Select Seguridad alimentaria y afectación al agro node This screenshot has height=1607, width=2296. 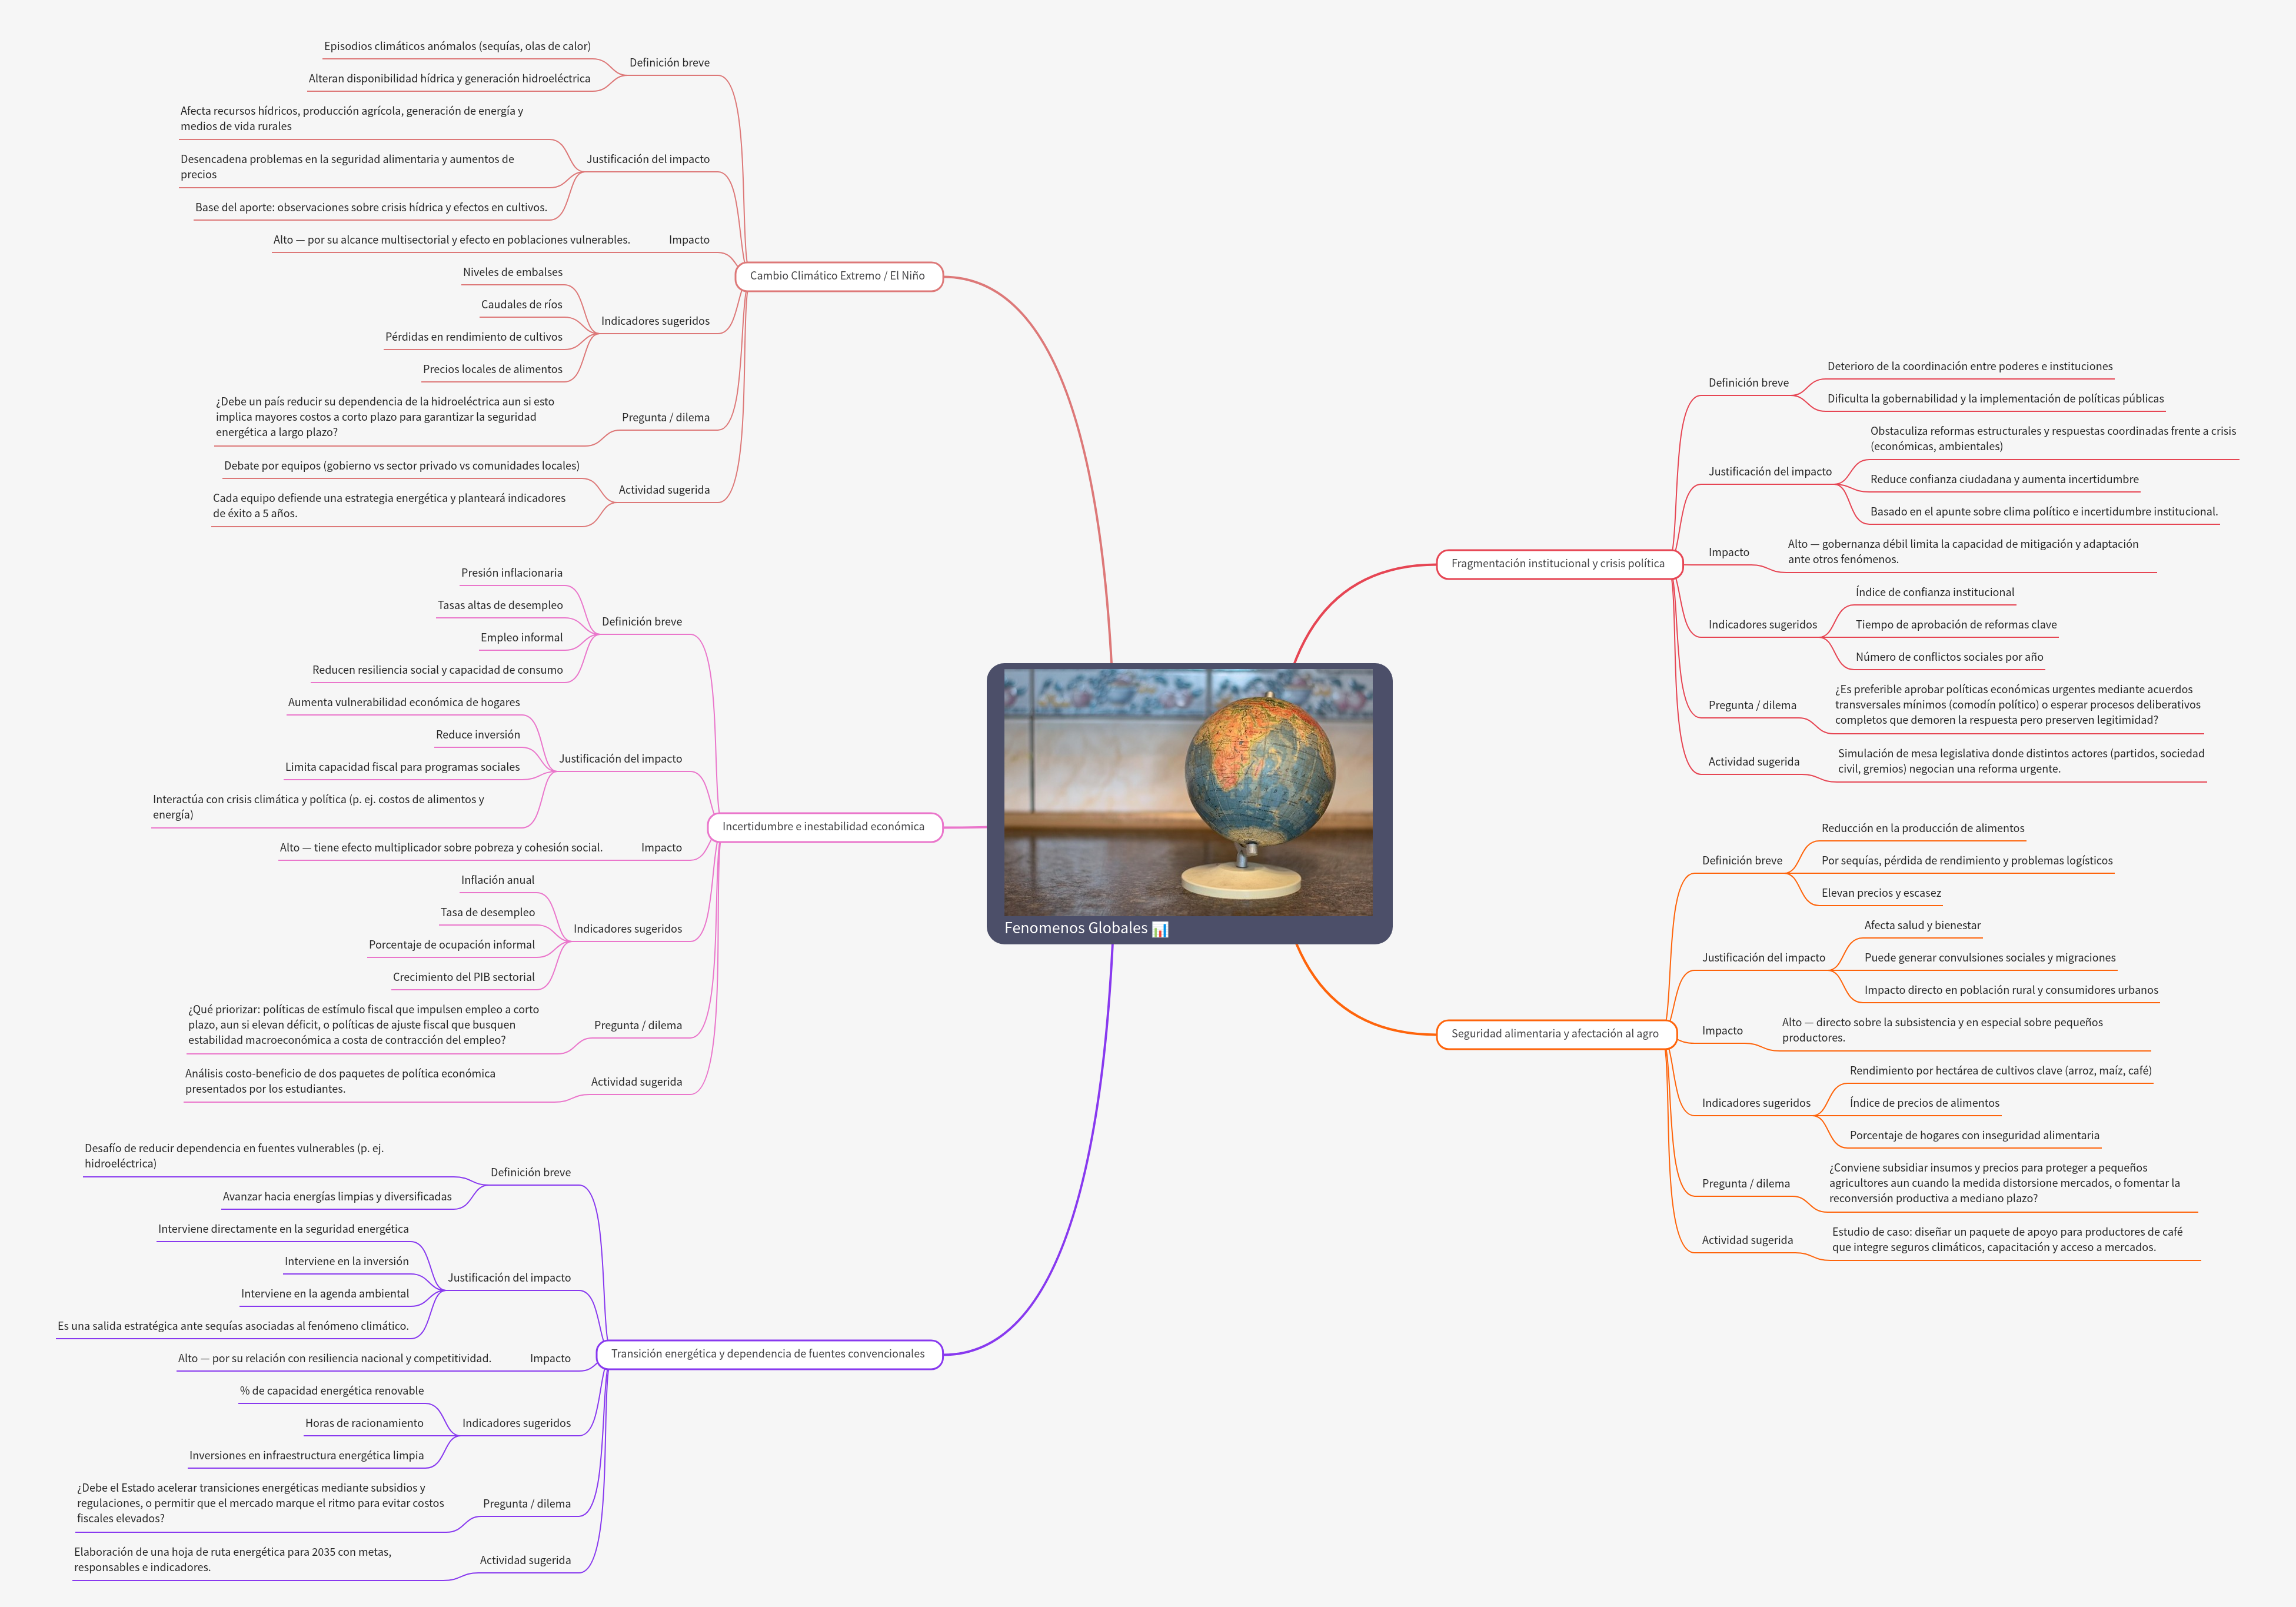click(x=1555, y=1034)
